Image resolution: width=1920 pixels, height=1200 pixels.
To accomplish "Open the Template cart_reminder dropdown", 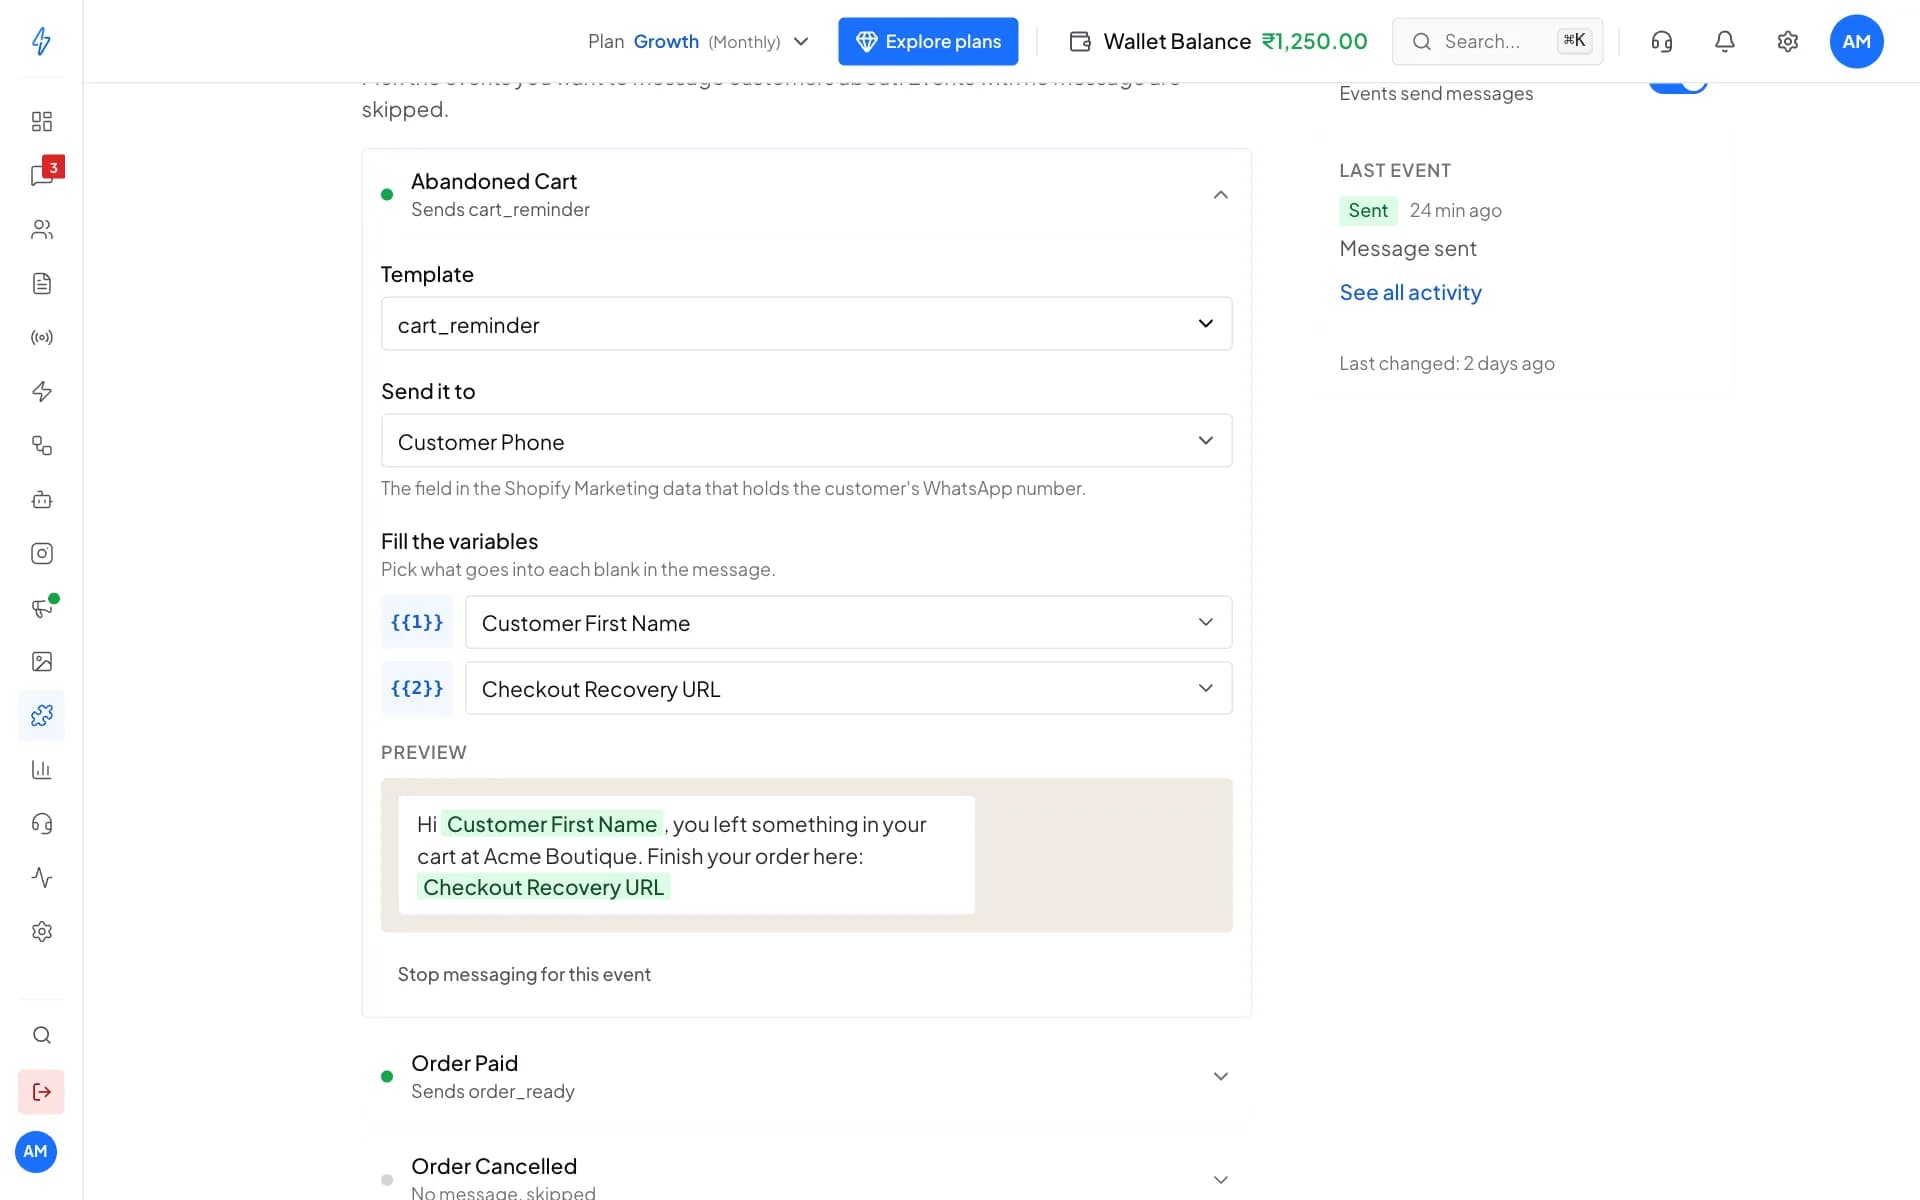I will click(x=806, y=323).
